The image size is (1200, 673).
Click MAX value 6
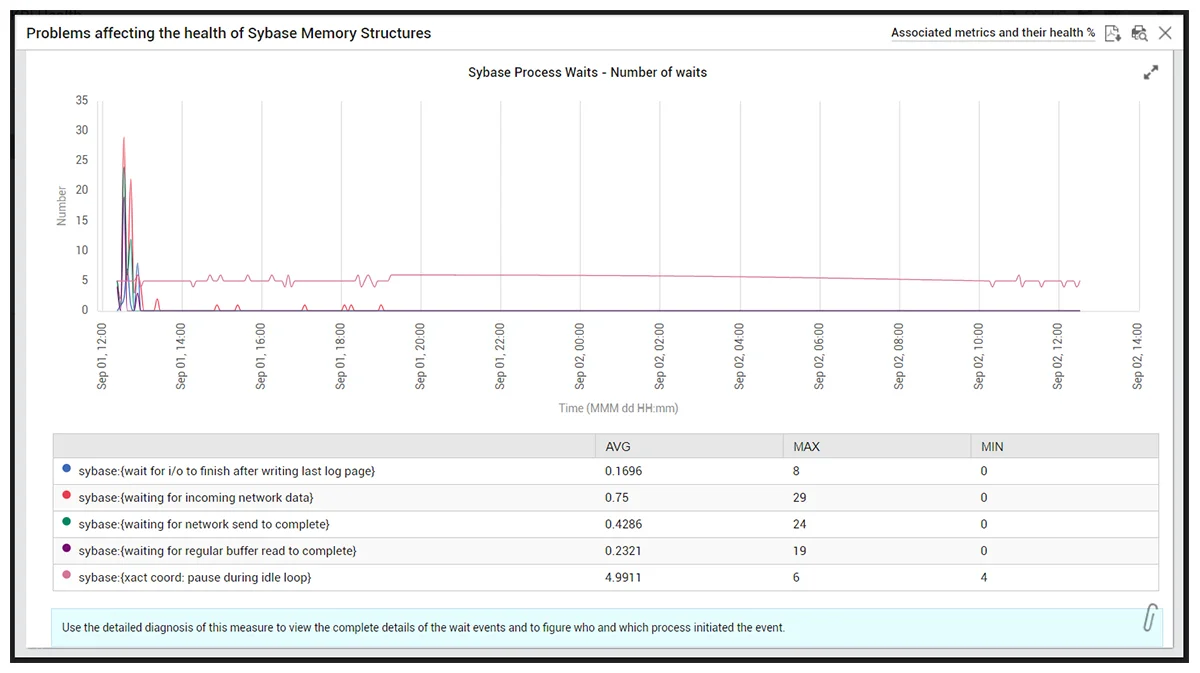pyautogui.click(x=797, y=578)
